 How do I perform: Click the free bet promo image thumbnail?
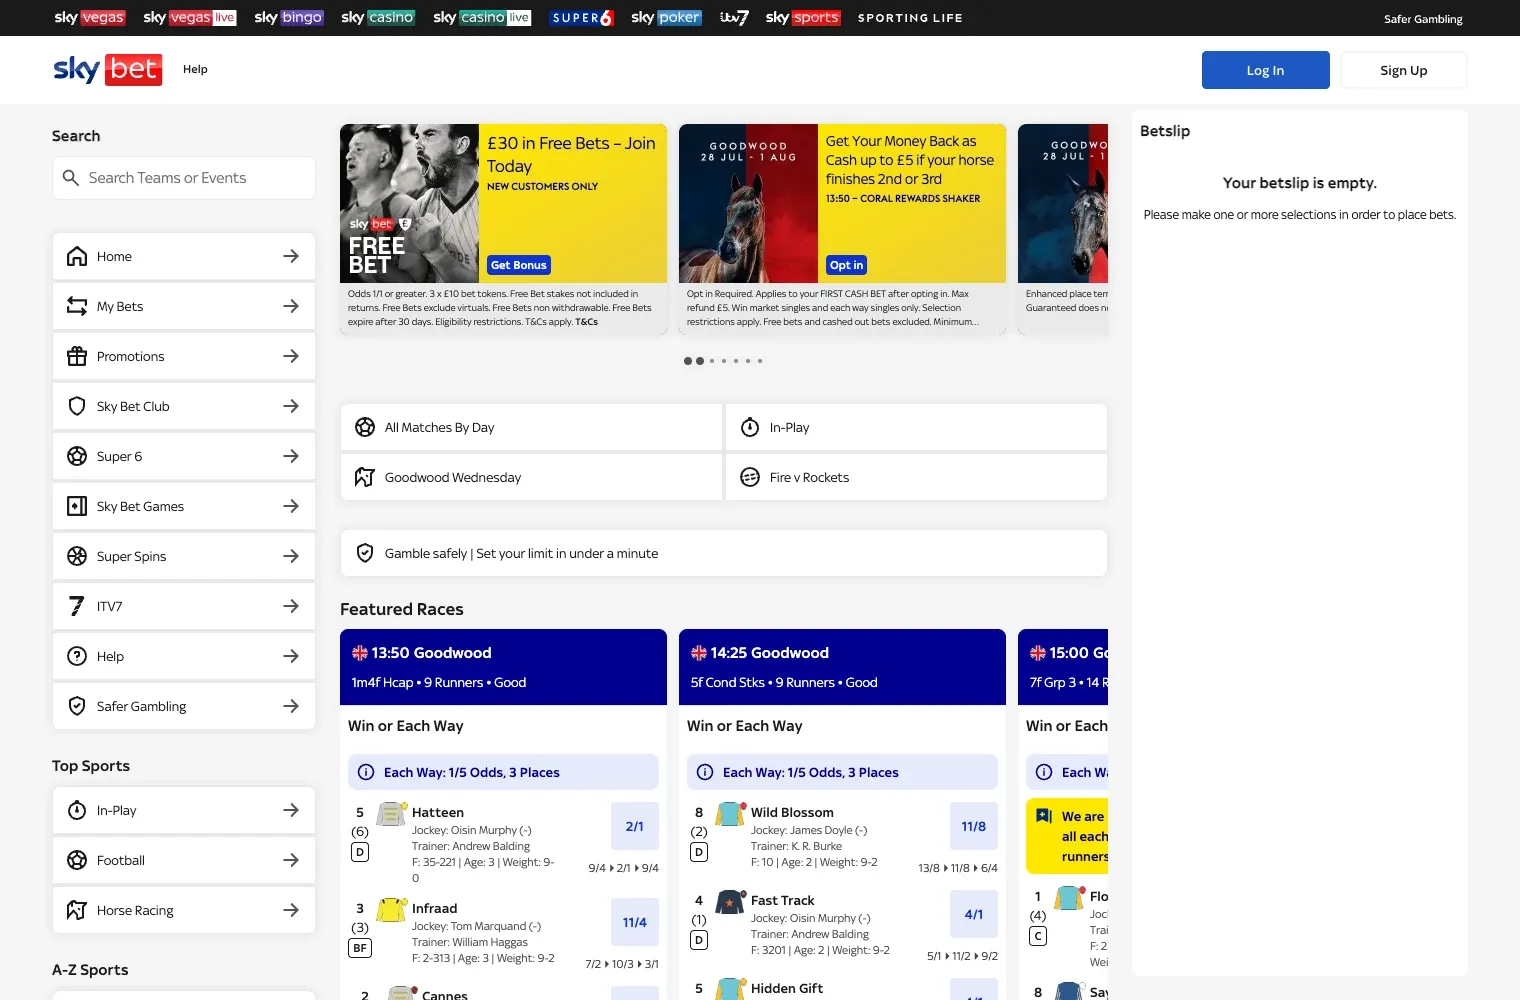click(x=409, y=203)
